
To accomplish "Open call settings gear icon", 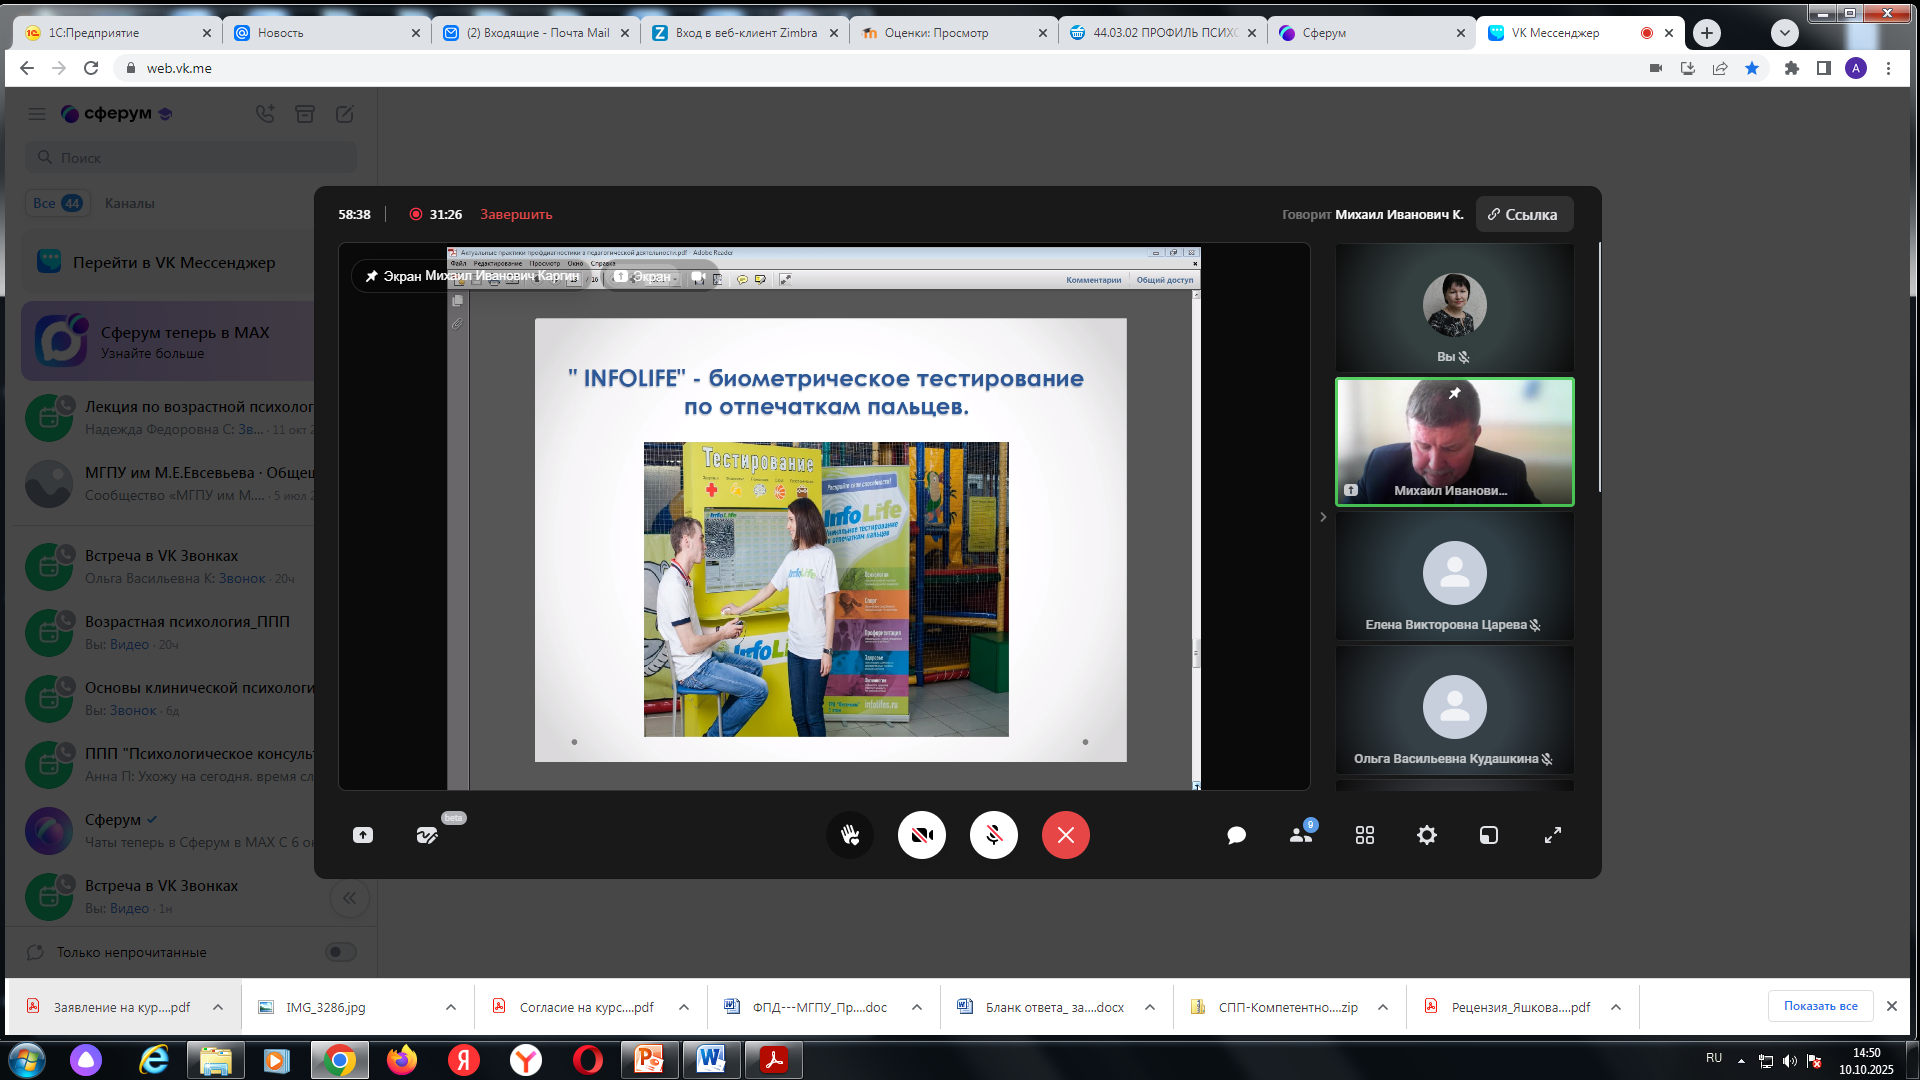I will click(1427, 835).
